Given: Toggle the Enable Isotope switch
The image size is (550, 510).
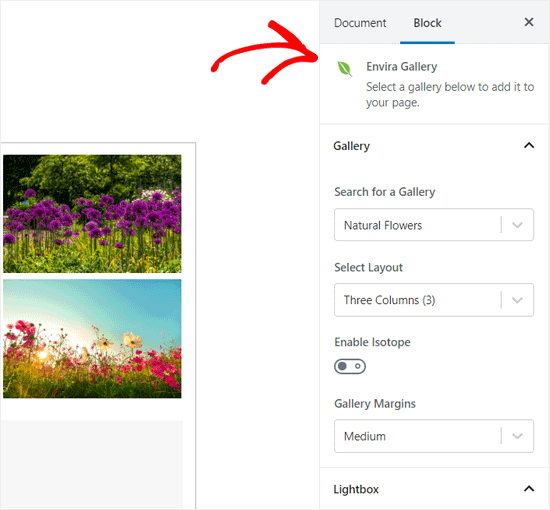Looking at the screenshot, I should 350,366.
